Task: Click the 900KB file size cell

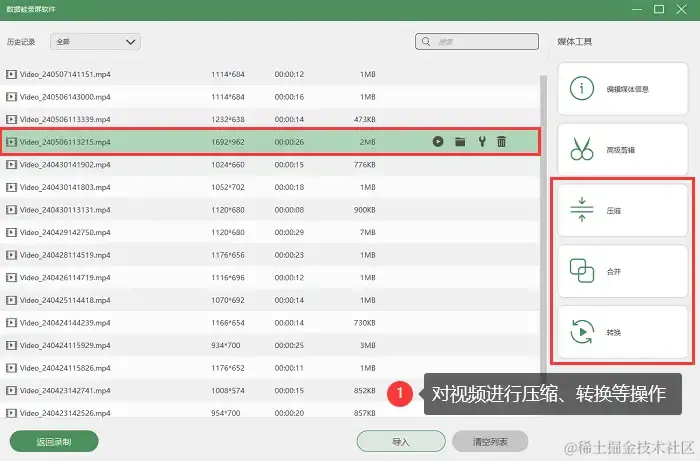Action: (x=365, y=210)
